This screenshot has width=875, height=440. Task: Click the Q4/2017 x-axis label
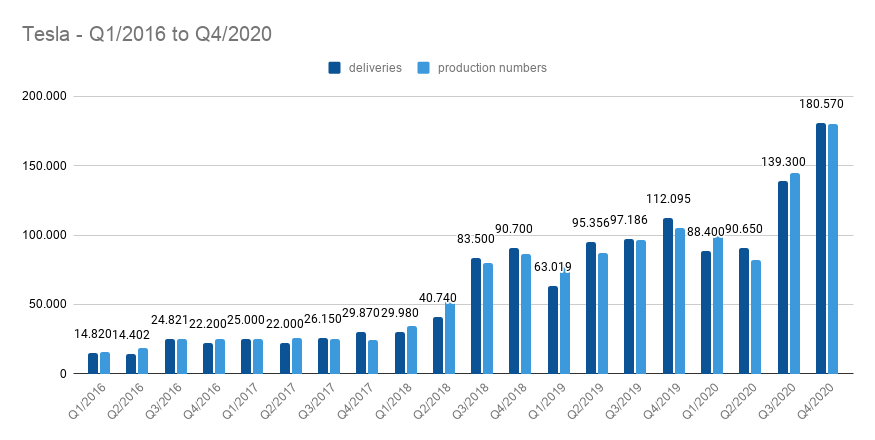point(356,400)
